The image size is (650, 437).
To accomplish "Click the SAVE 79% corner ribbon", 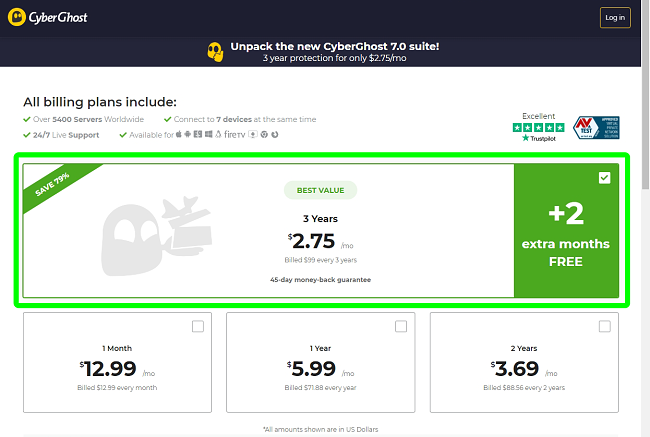I will (54, 184).
